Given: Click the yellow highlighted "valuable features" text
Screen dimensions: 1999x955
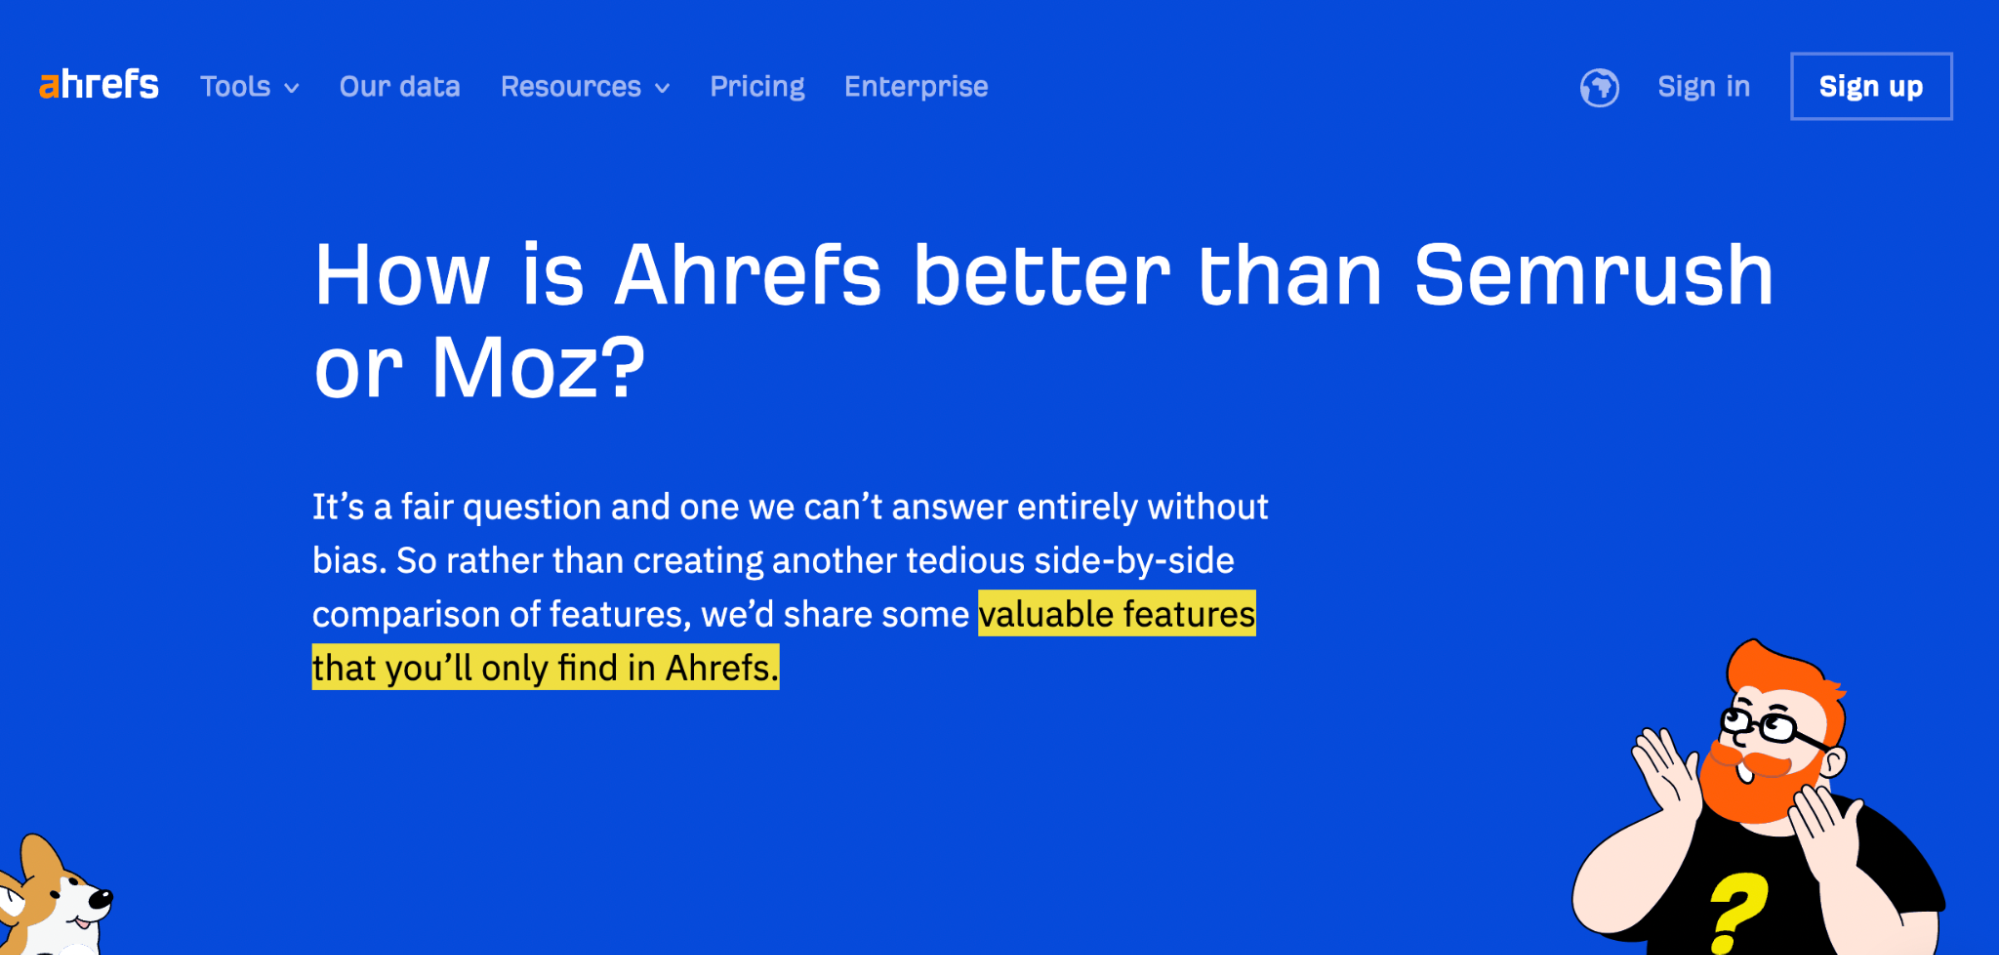Looking at the screenshot, I should (1116, 614).
